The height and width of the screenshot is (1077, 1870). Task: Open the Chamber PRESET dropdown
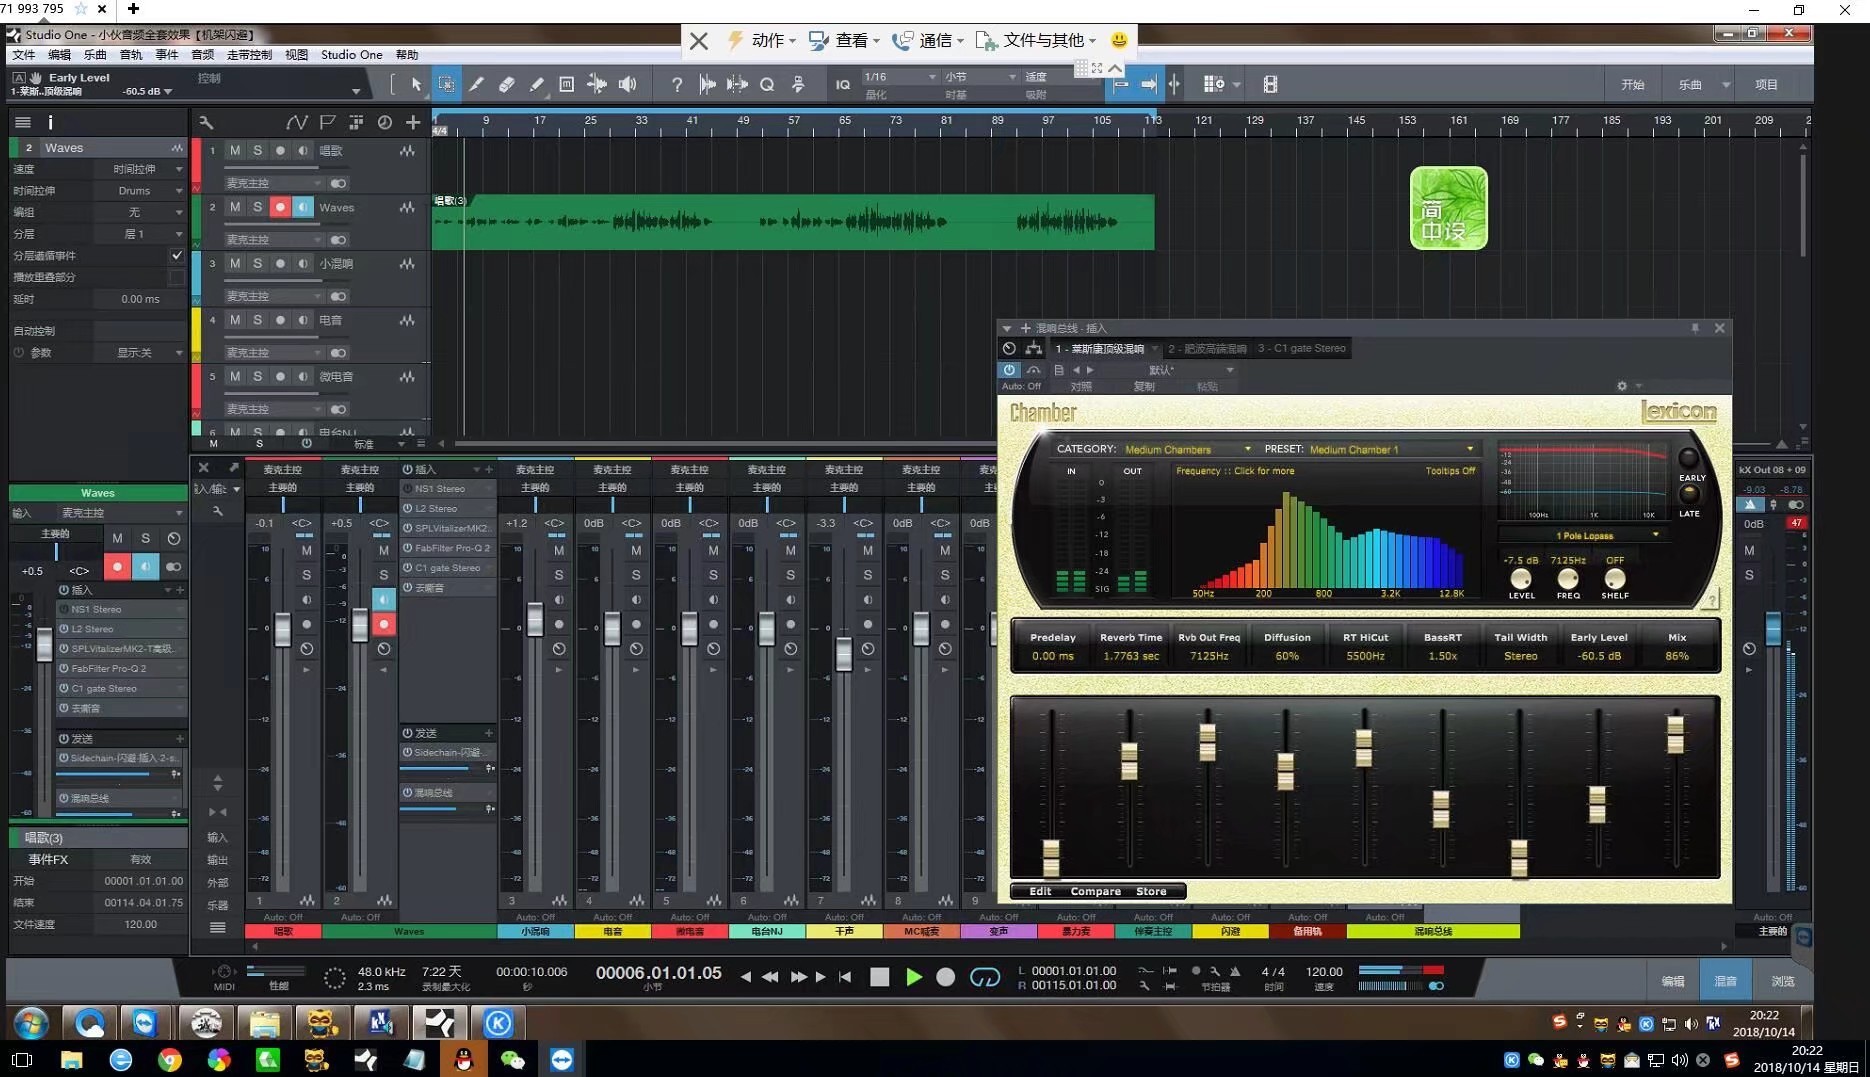tap(1391, 449)
